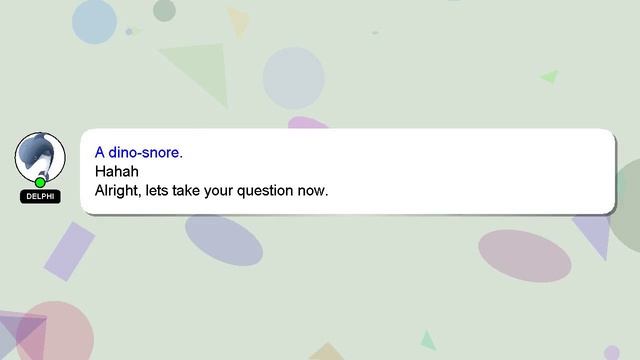Click Delphi's dolphin avatar picture

[x=40, y=157]
